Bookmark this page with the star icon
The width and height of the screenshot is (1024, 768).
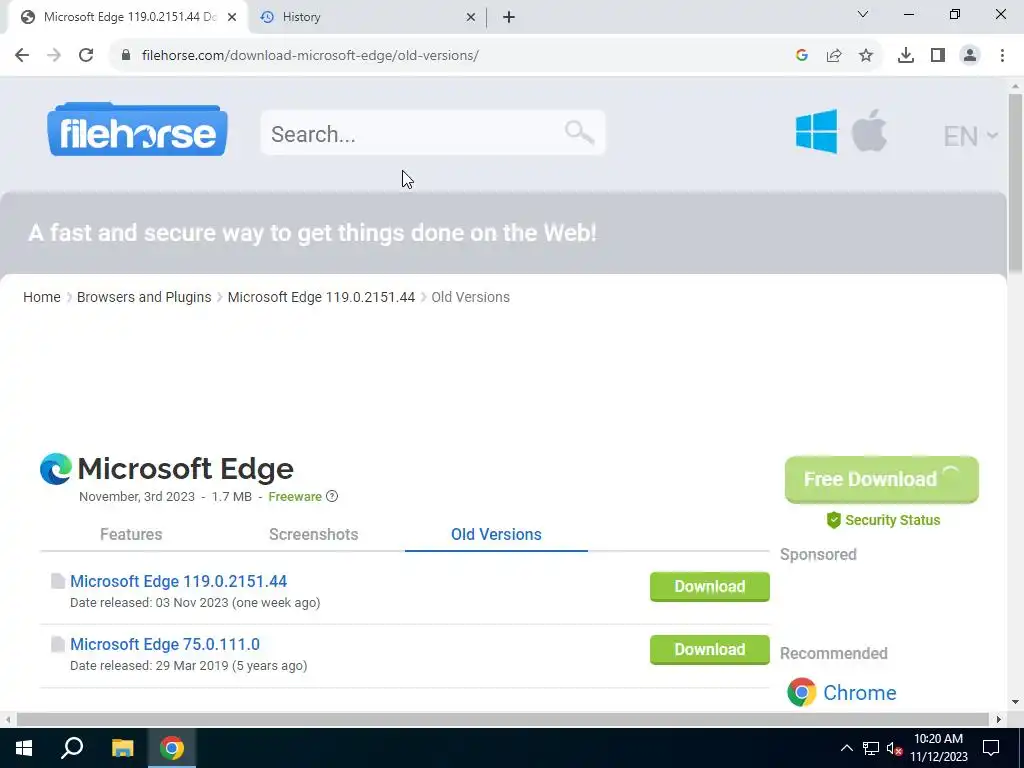866,55
